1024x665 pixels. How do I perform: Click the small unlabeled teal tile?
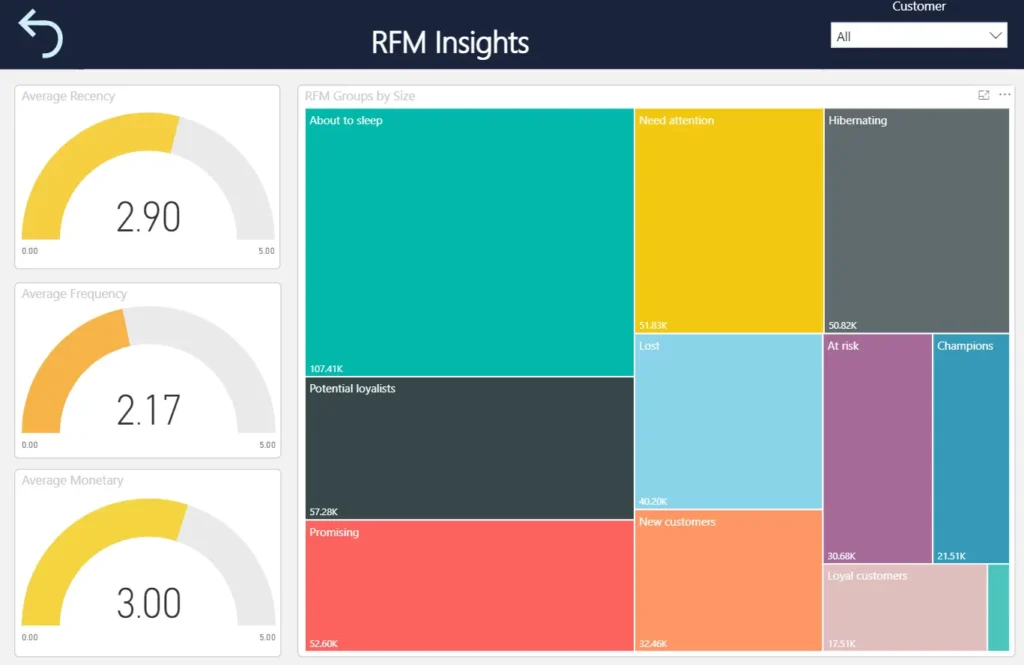tap(998, 608)
